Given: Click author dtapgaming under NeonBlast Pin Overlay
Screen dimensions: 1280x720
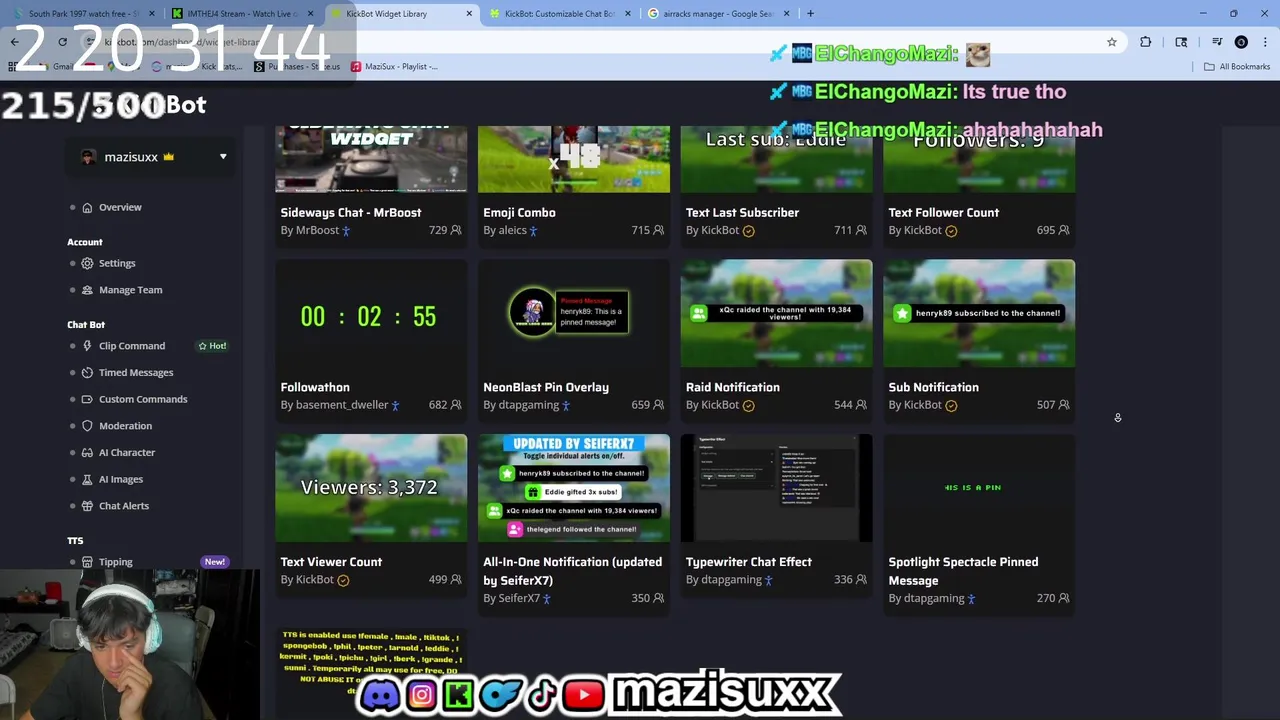Looking at the screenshot, I should (529, 405).
